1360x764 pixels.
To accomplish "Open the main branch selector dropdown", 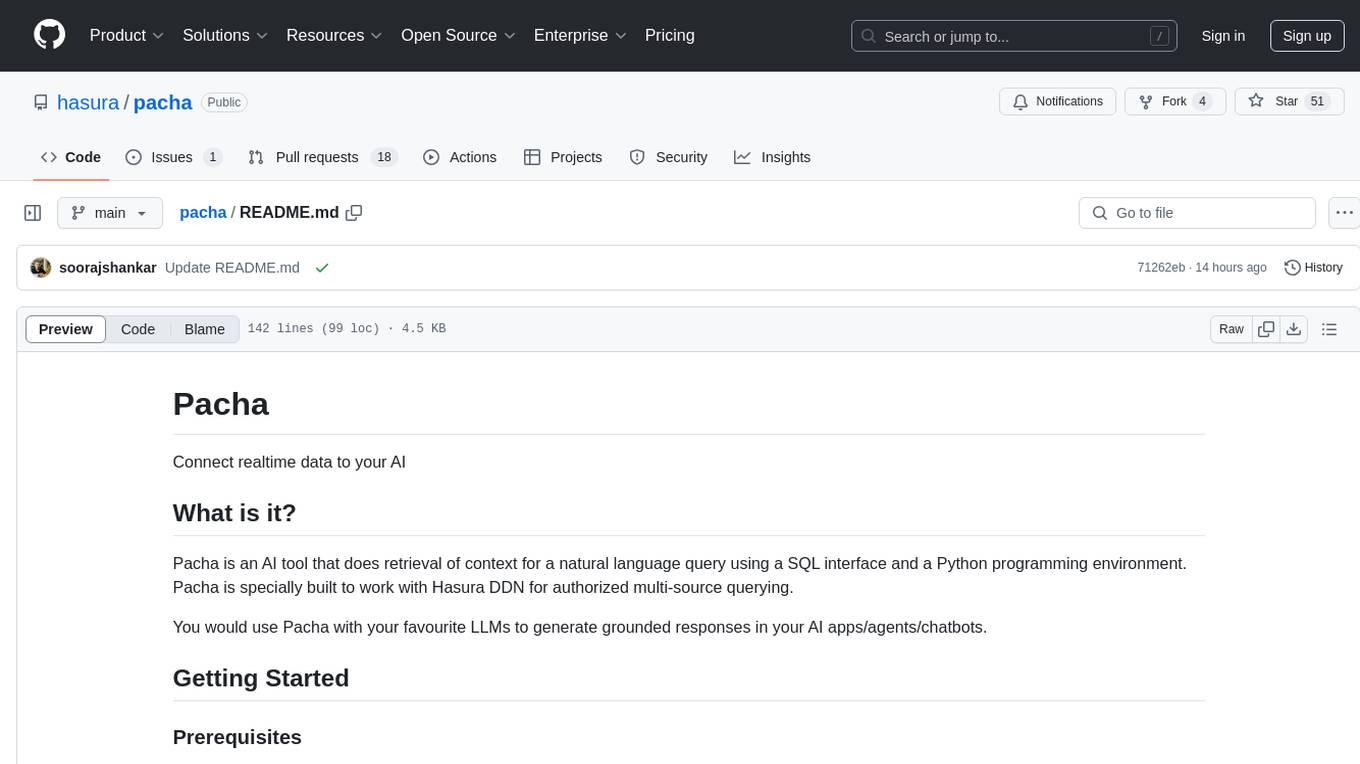I will click(x=109, y=213).
